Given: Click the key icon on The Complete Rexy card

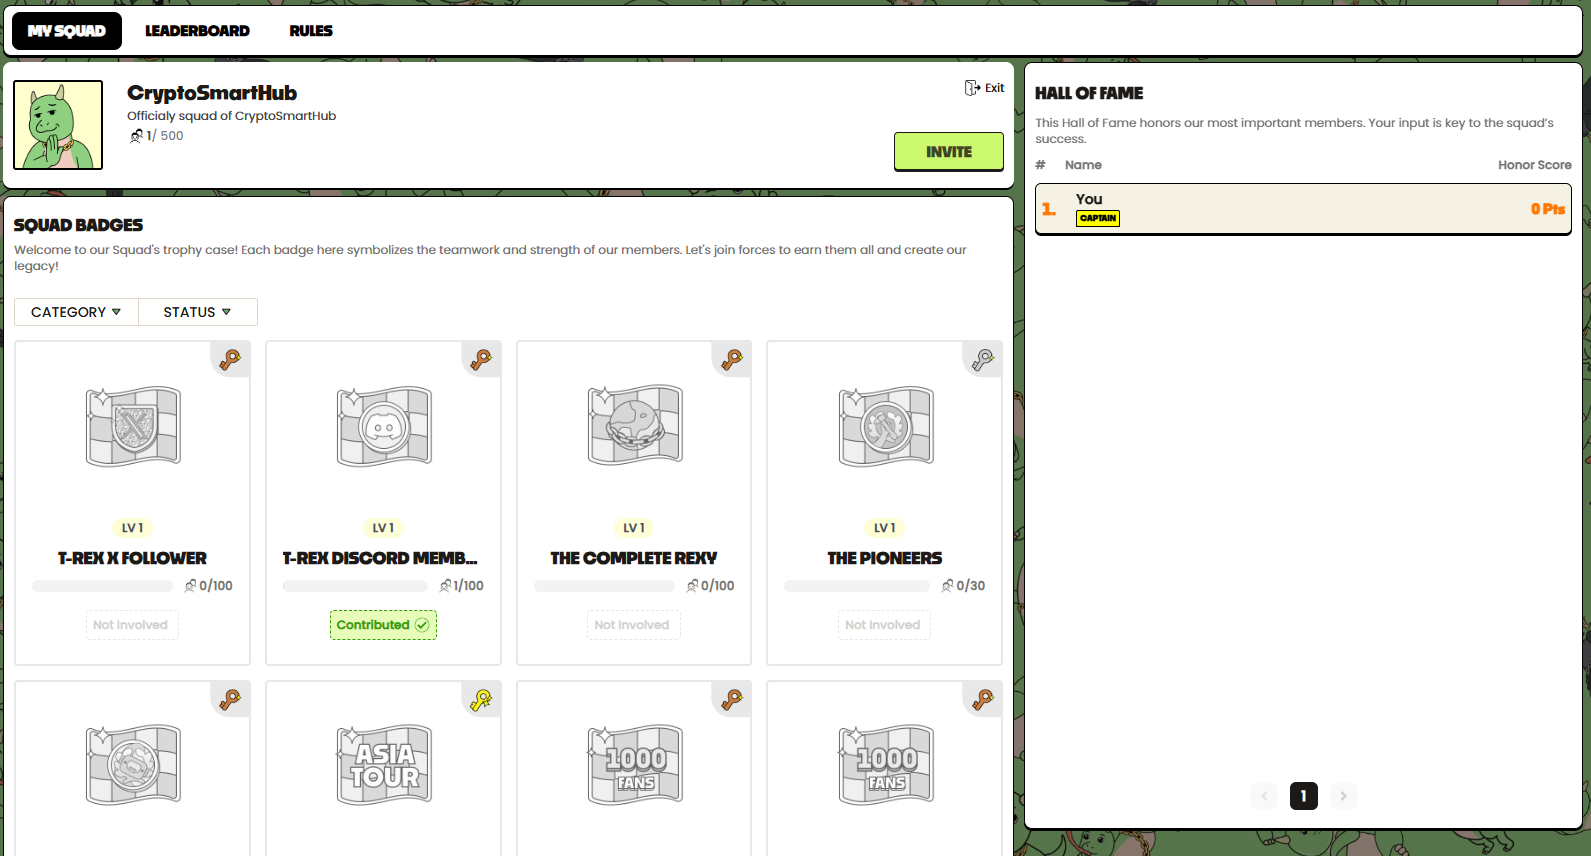Looking at the screenshot, I should 732,360.
